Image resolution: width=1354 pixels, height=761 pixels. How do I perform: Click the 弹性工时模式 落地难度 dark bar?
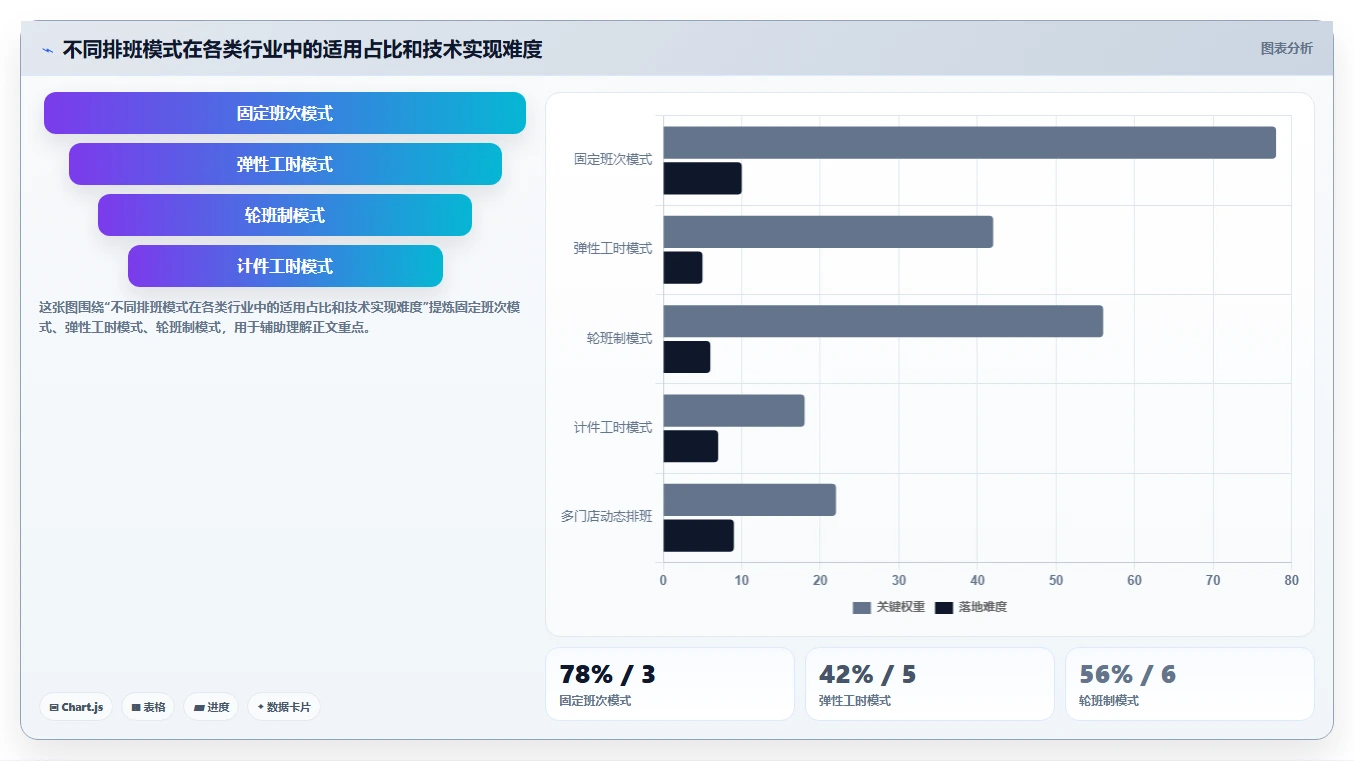[x=683, y=267]
